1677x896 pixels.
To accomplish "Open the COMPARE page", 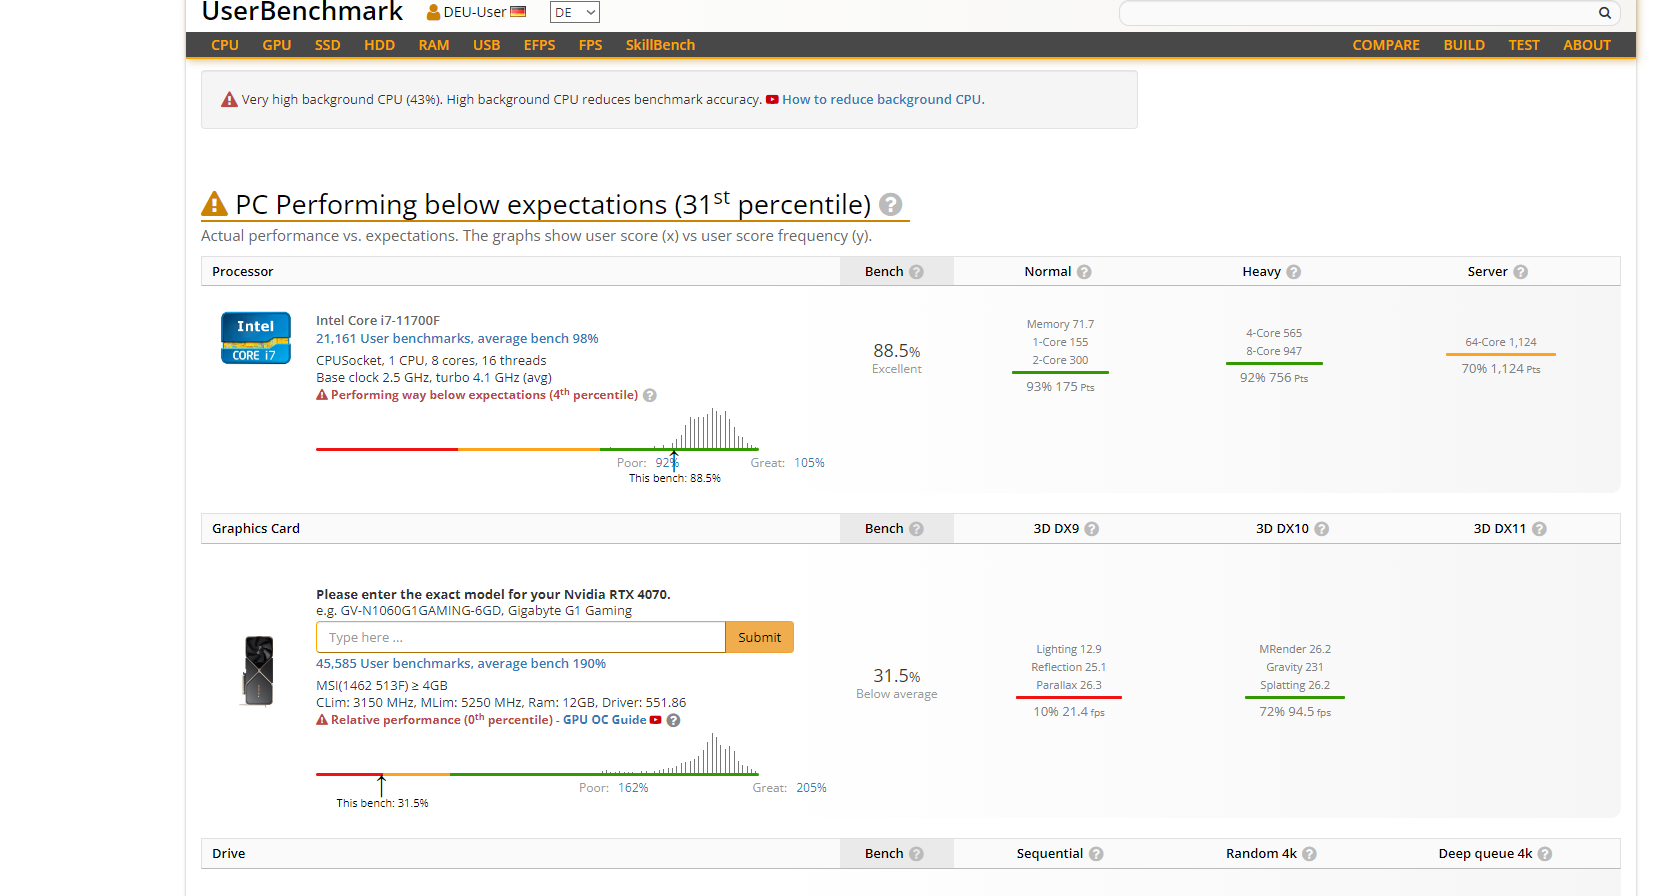I will [x=1386, y=45].
